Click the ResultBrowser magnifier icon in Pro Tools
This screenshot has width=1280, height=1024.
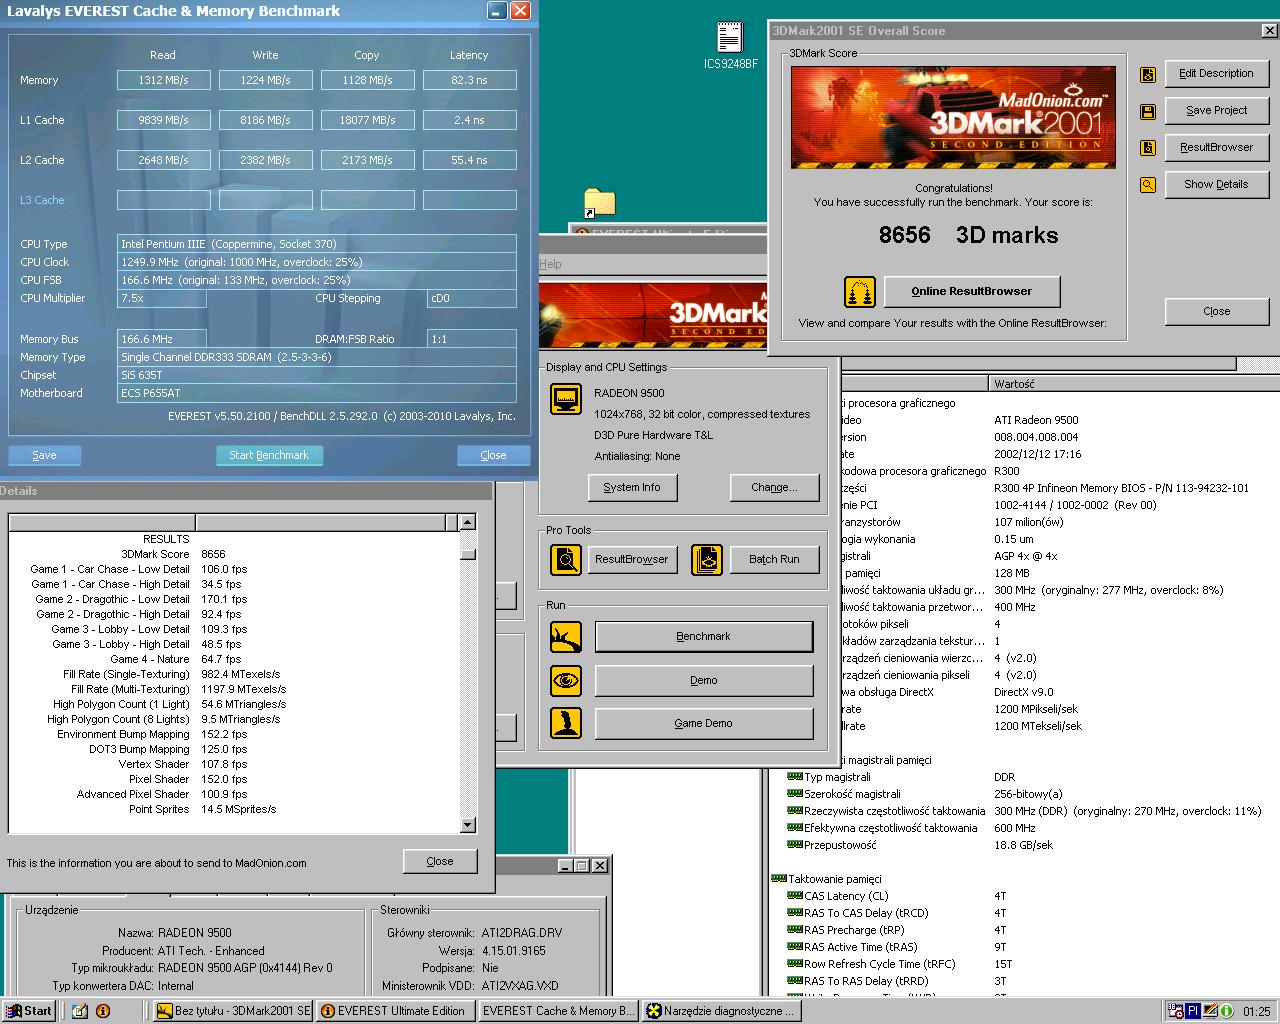point(566,559)
